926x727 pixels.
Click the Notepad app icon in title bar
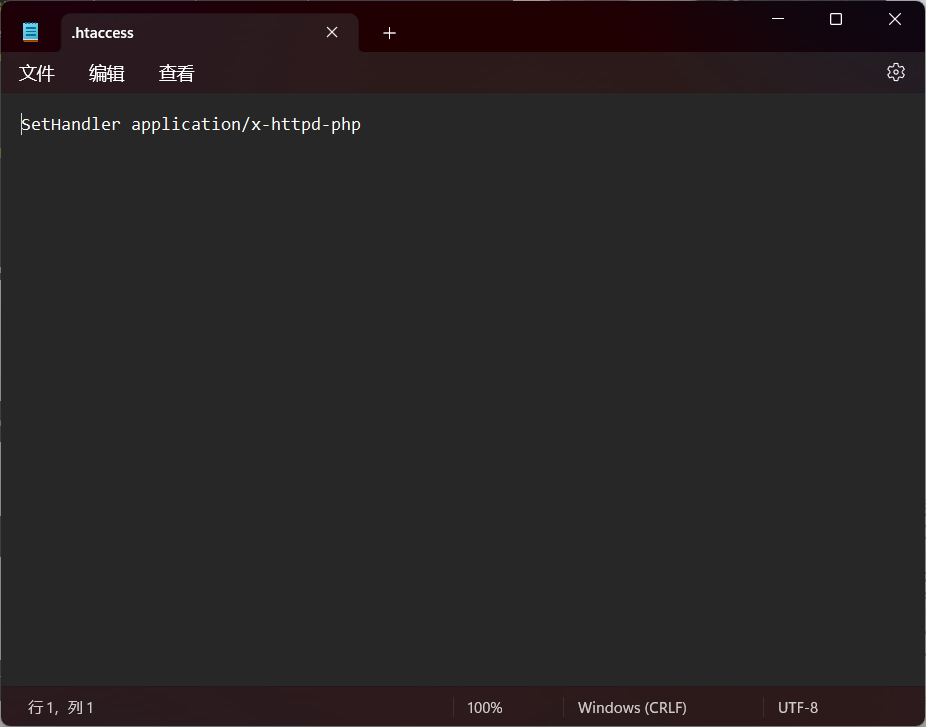coord(31,32)
